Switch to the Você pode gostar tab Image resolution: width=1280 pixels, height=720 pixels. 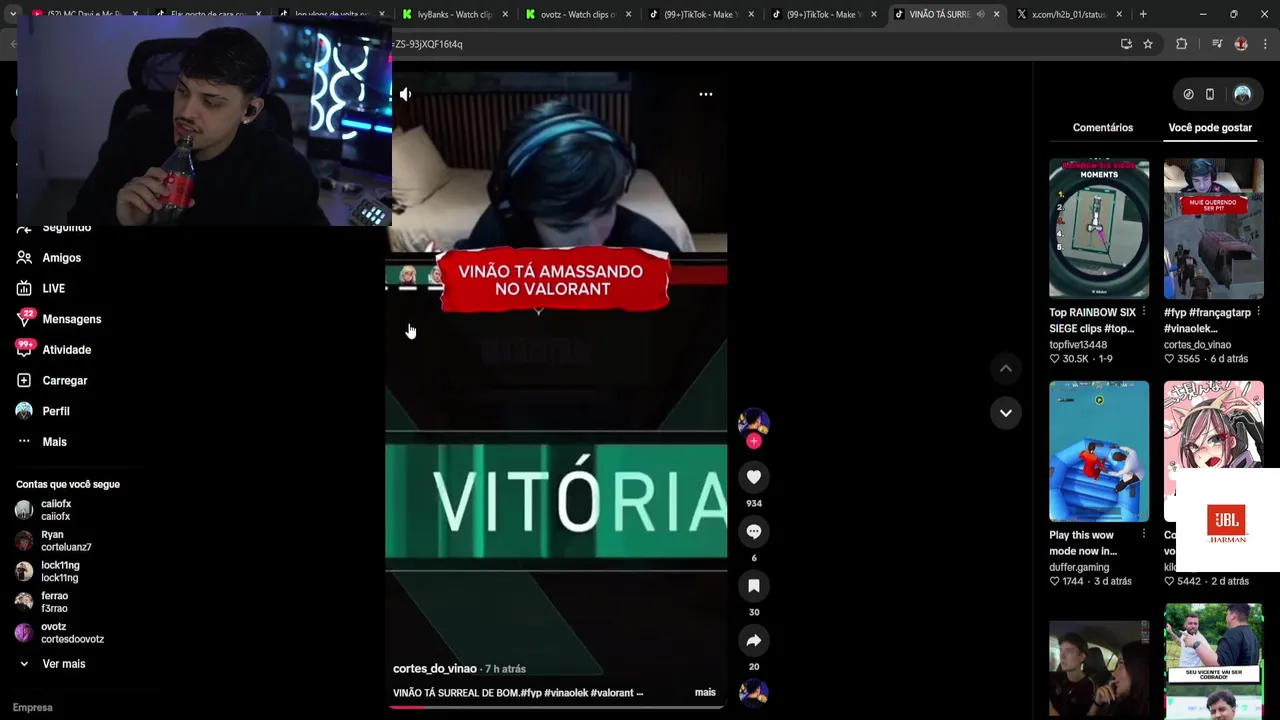click(x=1210, y=128)
